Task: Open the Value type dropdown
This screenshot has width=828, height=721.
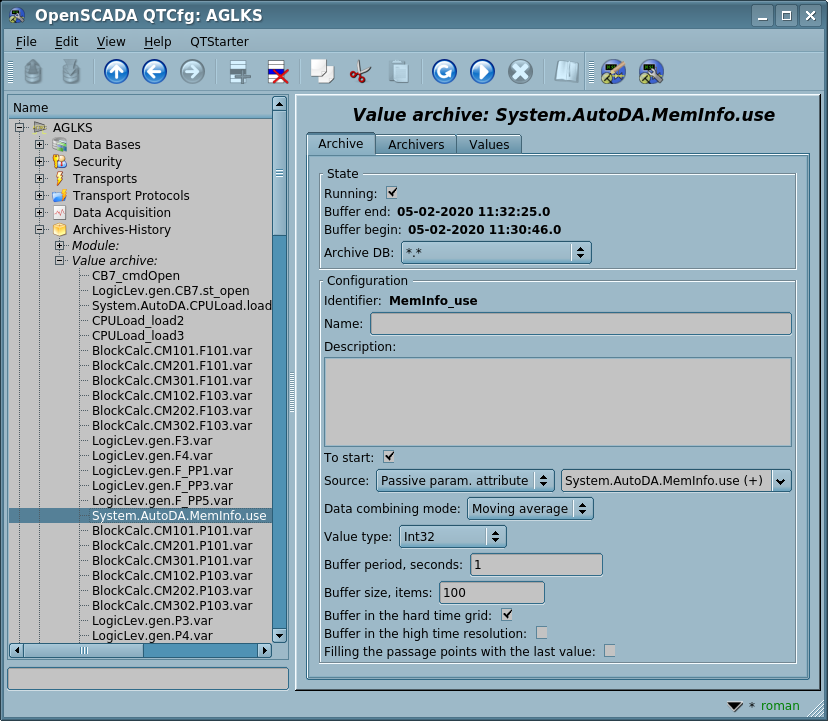Action: 453,537
